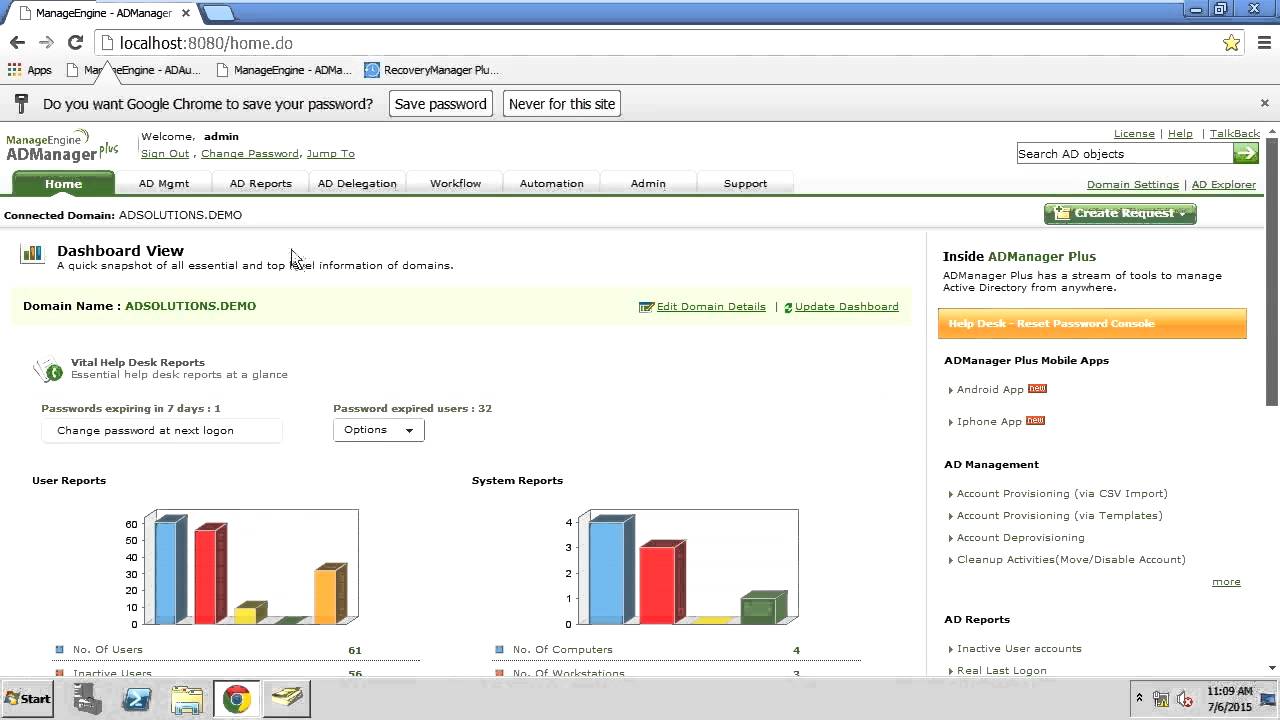The width and height of the screenshot is (1280, 720).
Task: Open the Domain Settings link
Action: point(1133,185)
